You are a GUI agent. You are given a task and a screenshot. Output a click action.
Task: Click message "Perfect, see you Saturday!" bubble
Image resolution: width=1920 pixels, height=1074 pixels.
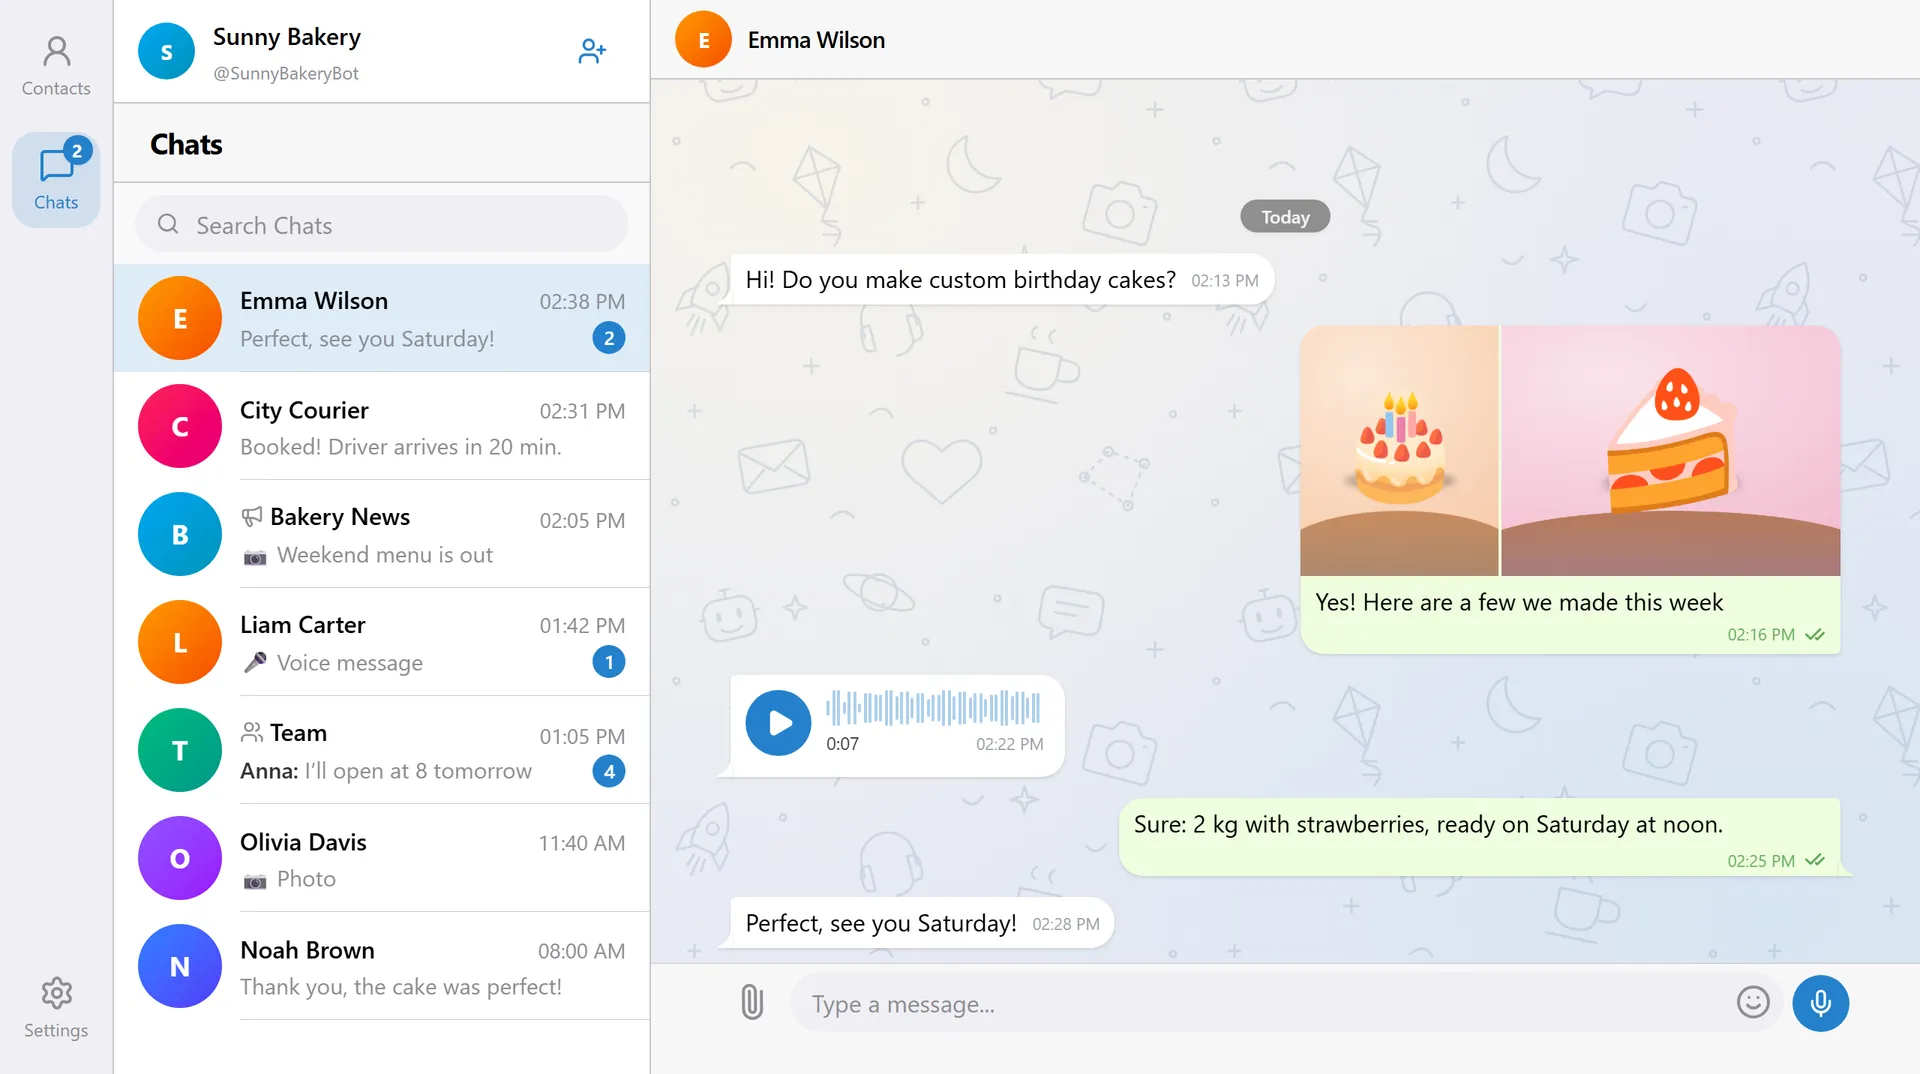coord(922,923)
